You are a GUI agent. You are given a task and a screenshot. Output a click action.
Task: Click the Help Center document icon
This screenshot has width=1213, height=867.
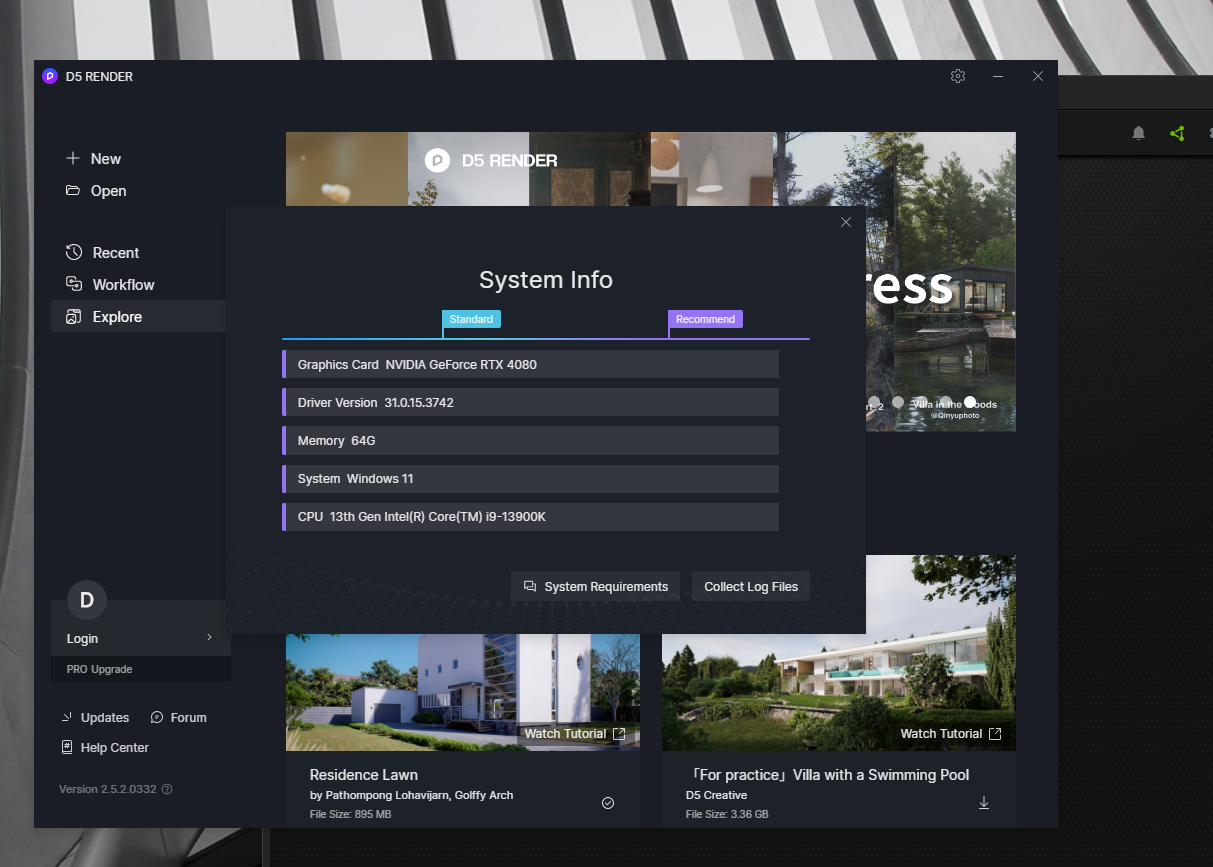[67, 747]
